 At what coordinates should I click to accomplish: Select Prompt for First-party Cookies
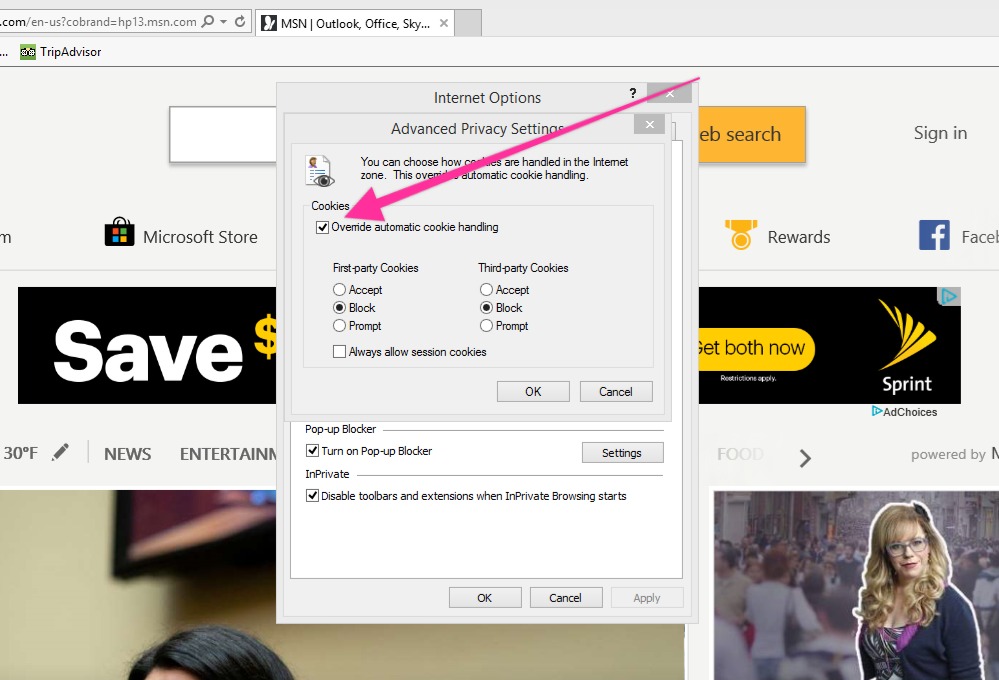pyautogui.click(x=340, y=326)
